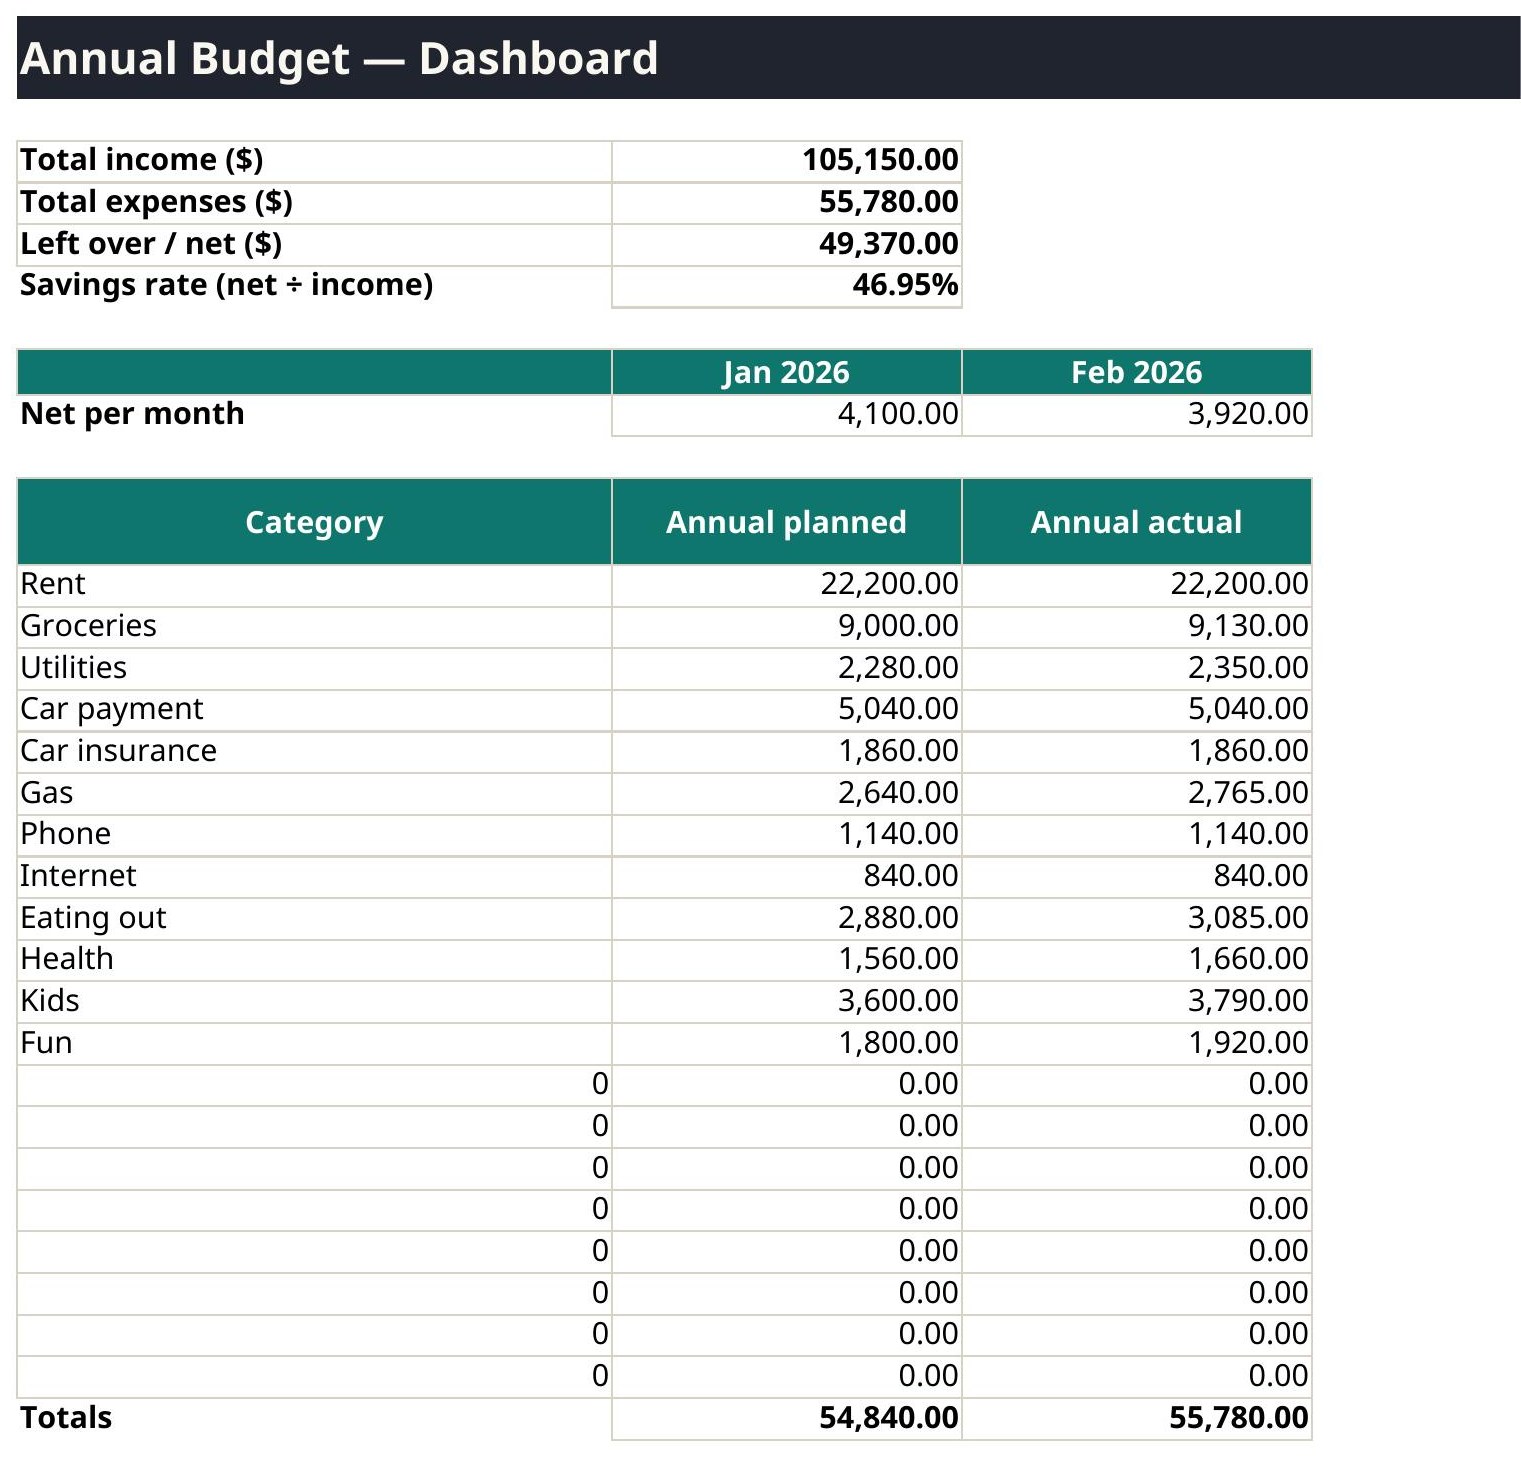Select Groceries annual planned 9,000.00
This screenshot has height=1457, width=1521.
coord(786,627)
